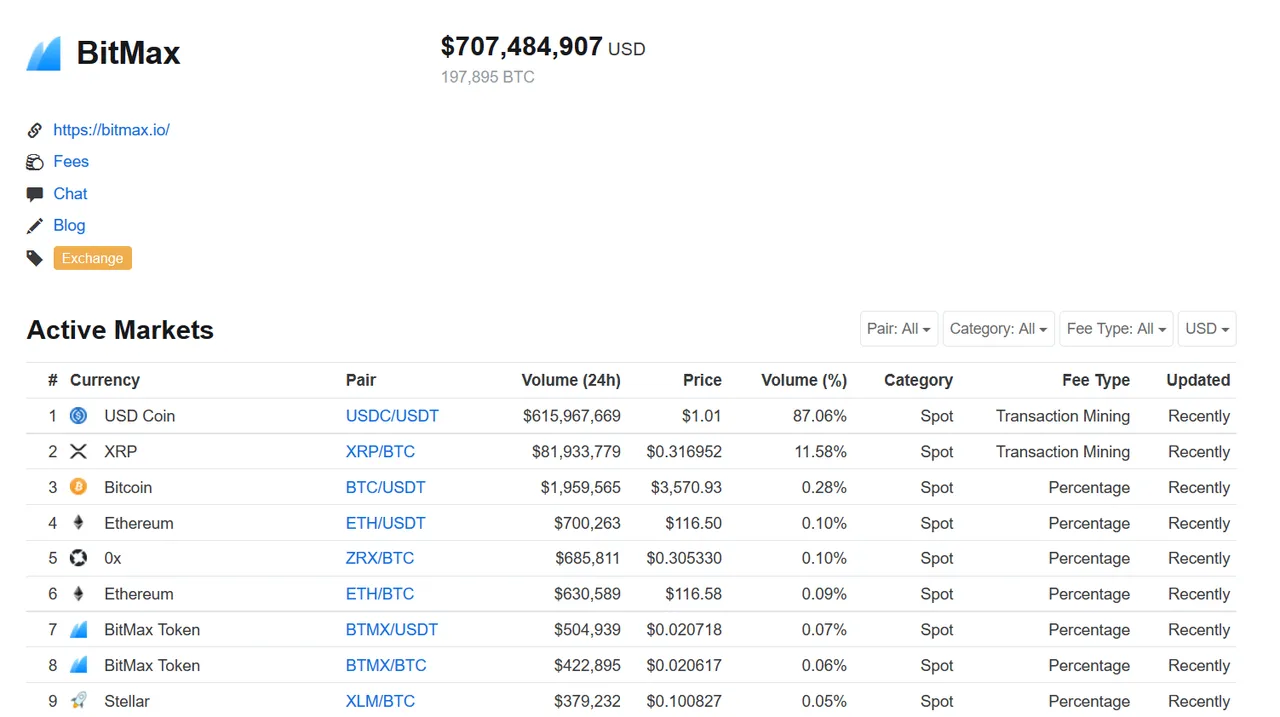
Task: Click the $615,967,669 volume value
Action: click(572, 416)
